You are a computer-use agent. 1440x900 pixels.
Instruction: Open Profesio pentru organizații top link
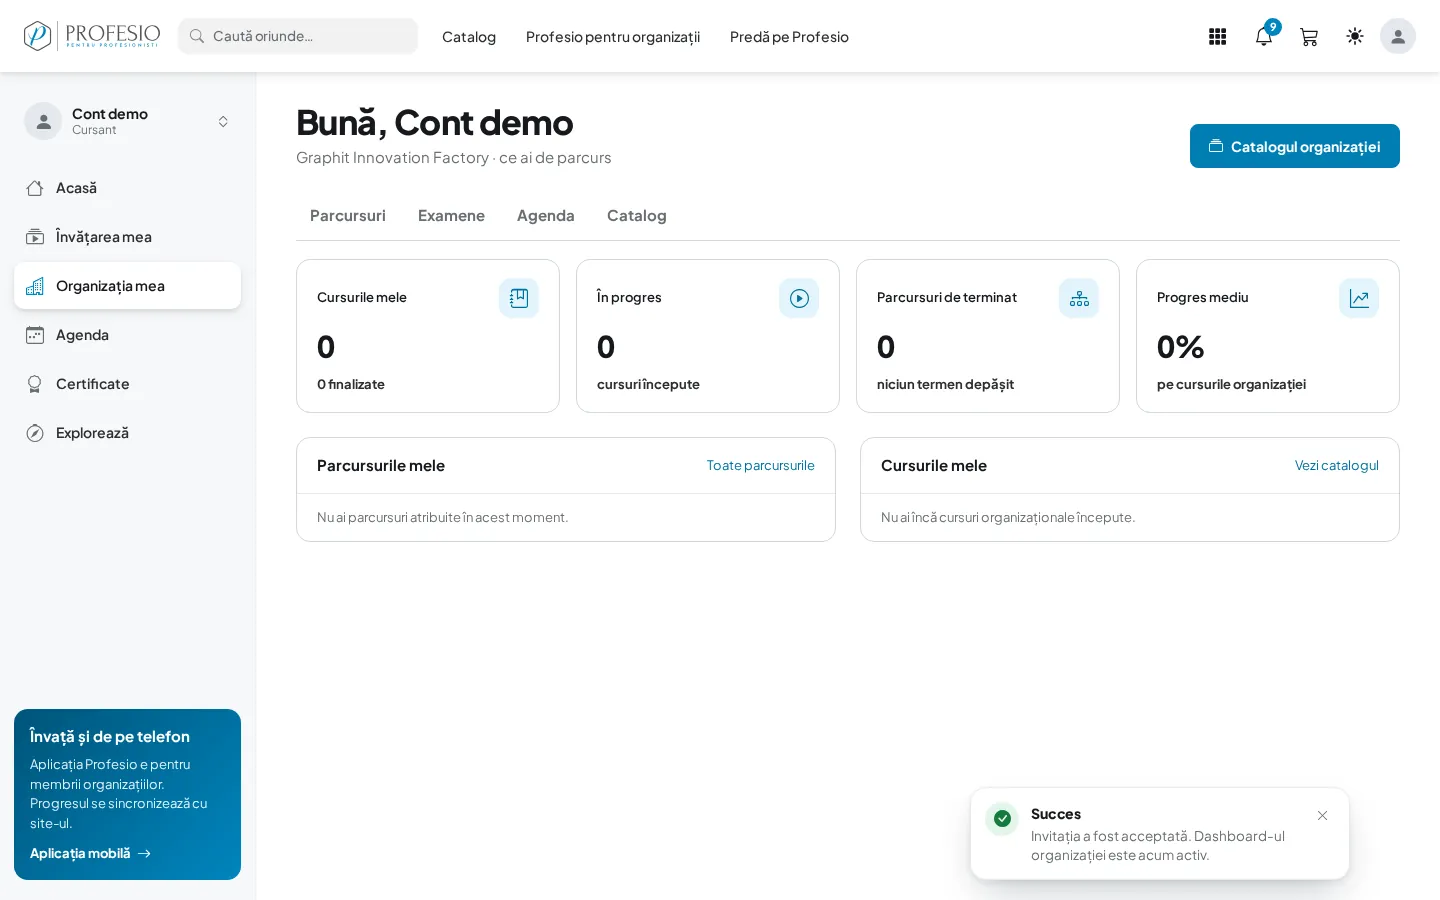coord(613,37)
